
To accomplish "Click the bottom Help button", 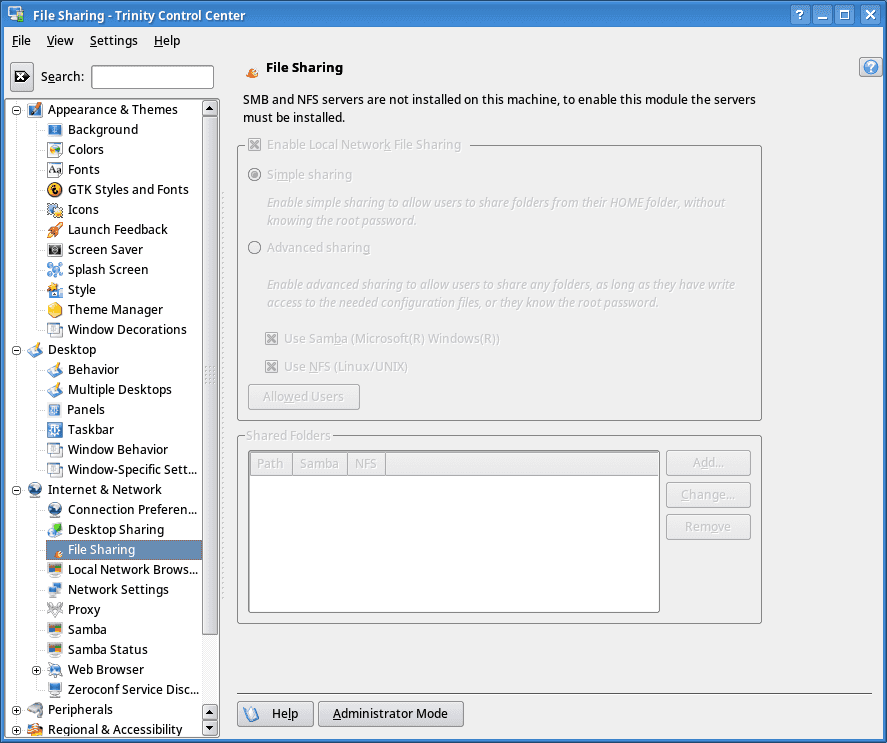I will (x=275, y=714).
